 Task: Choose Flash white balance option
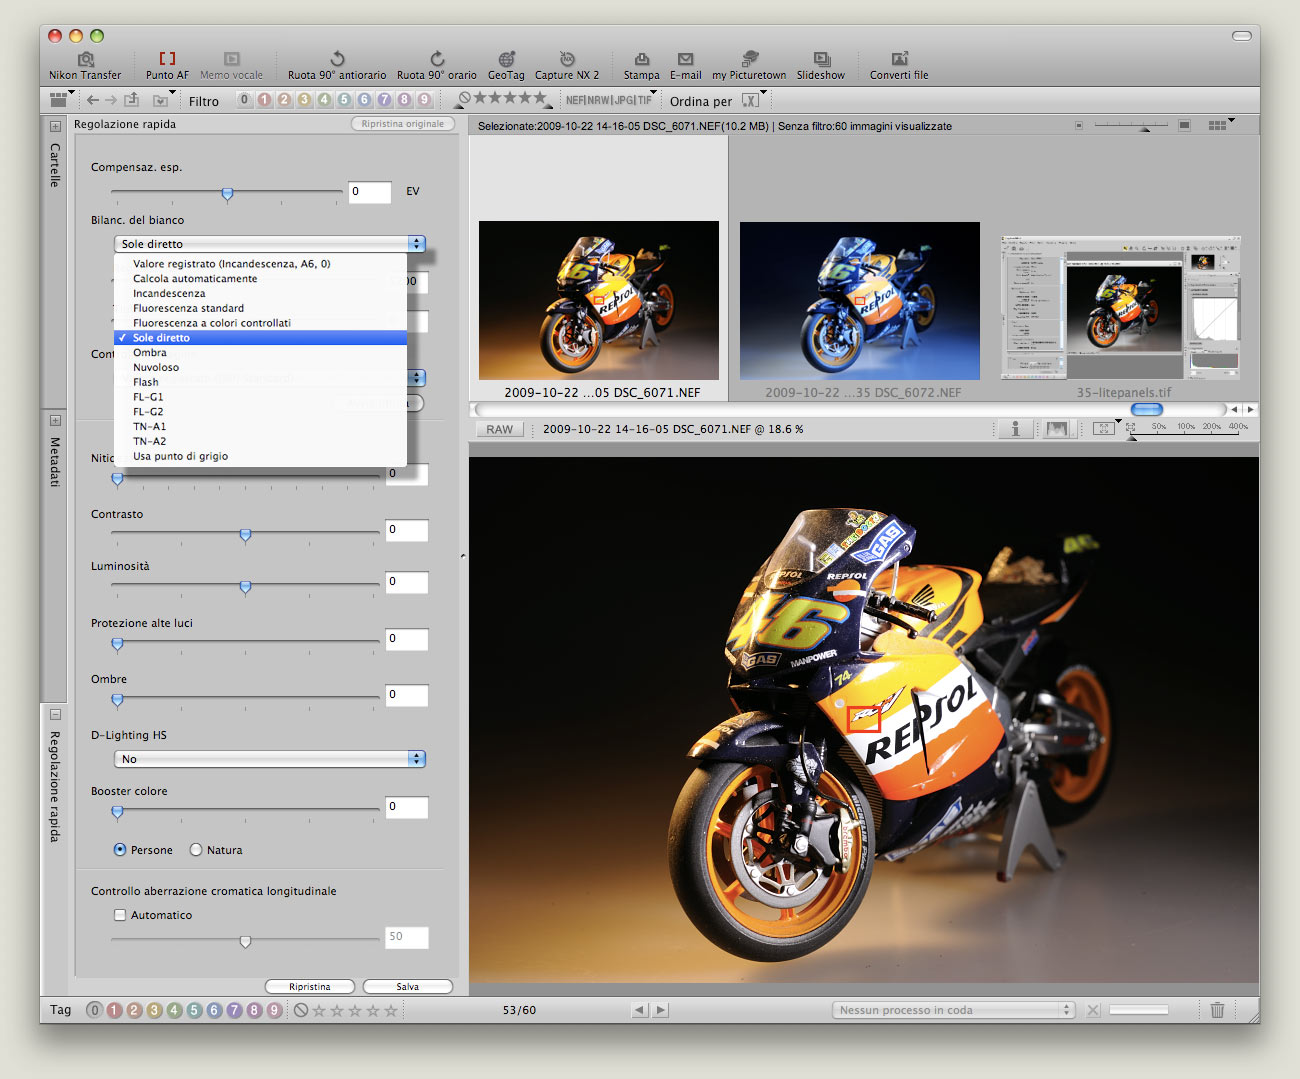[x=261, y=382]
